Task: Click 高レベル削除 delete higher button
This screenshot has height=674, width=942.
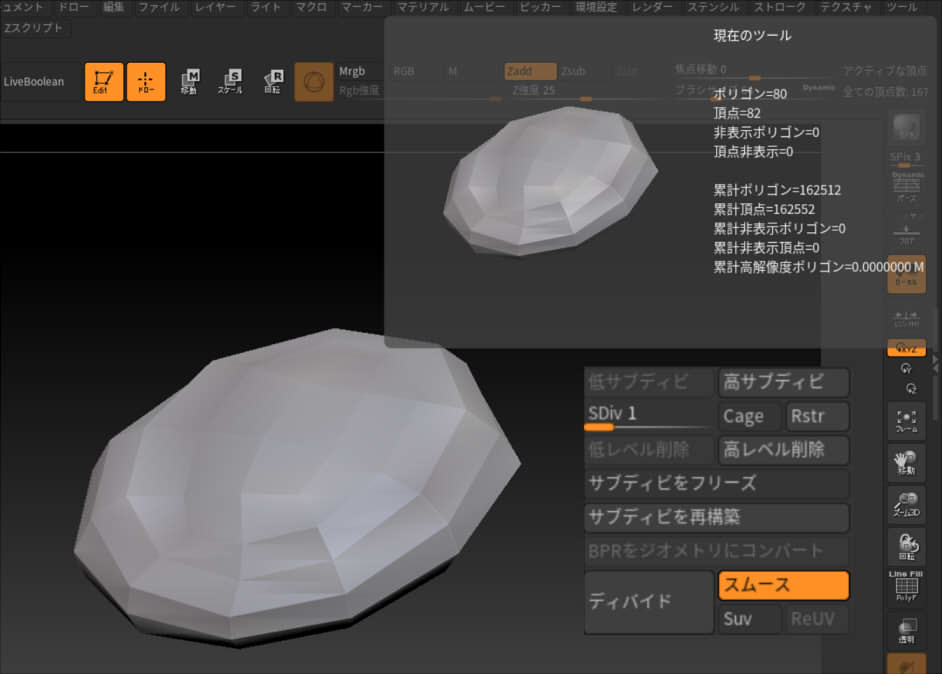Action: [783, 449]
